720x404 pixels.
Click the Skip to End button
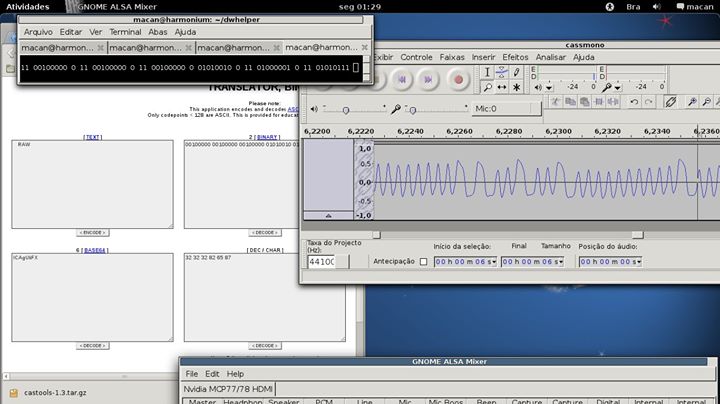(430, 78)
